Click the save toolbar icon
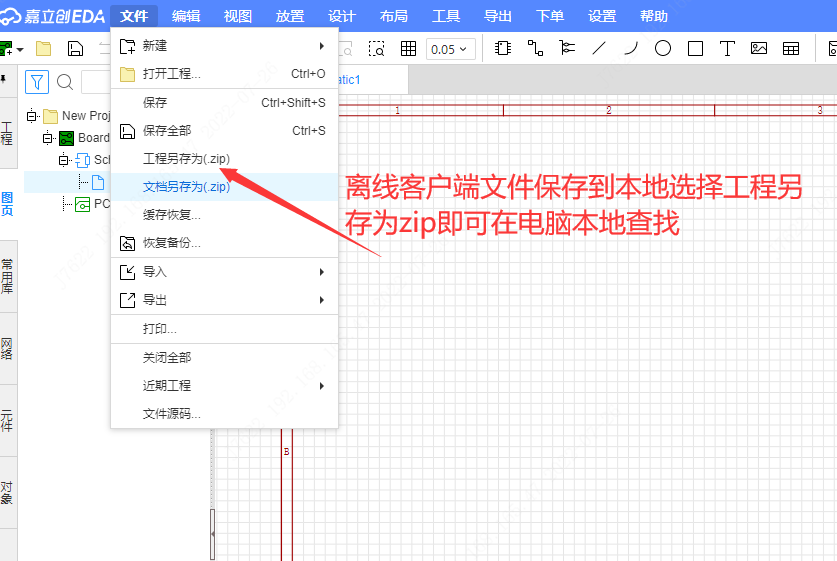This screenshot has width=837, height=561. point(75,49)
